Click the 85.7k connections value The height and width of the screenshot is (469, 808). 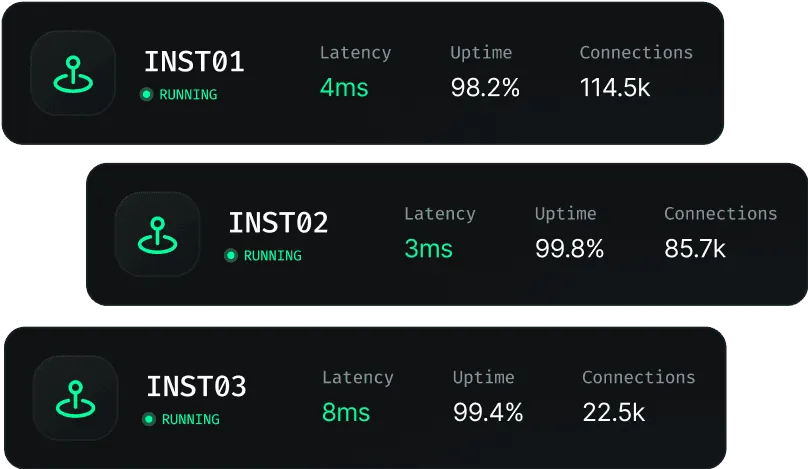coord(695,249)
